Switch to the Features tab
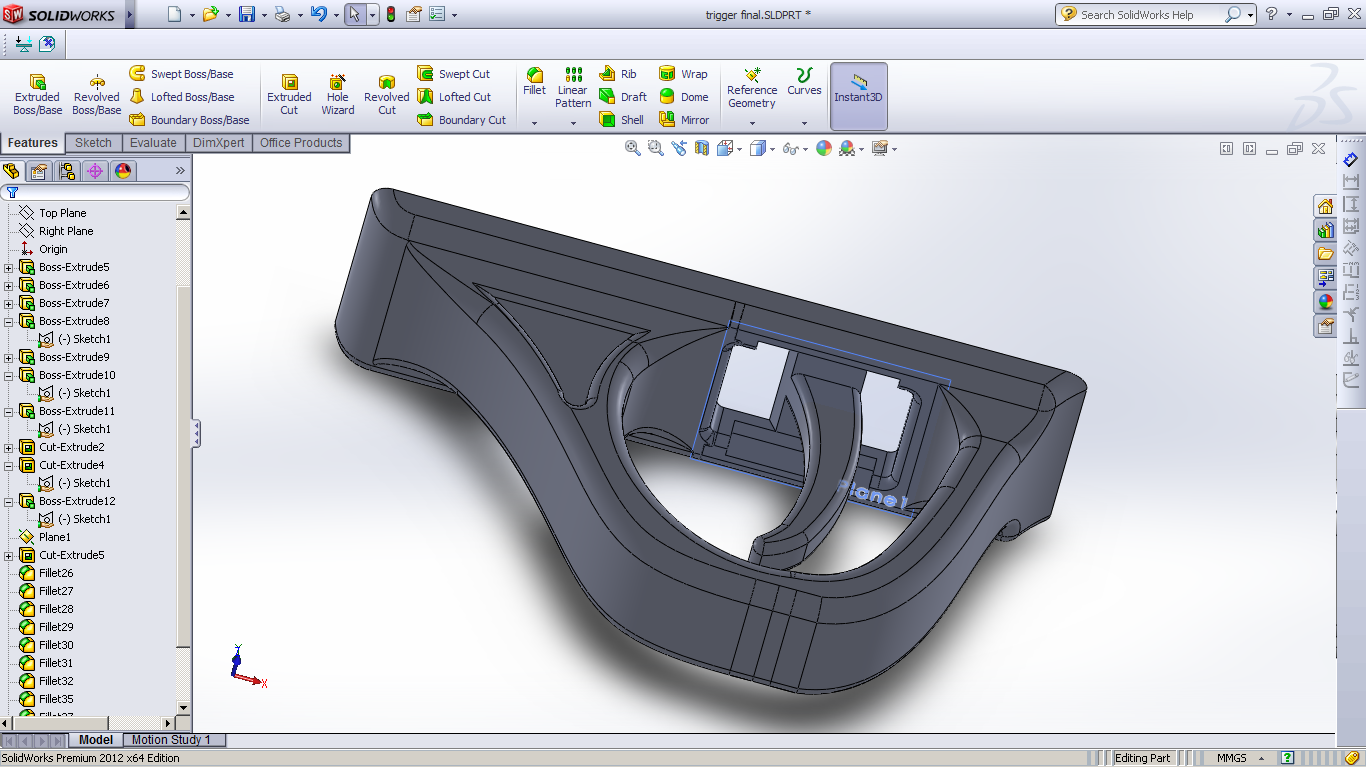The height and width of the screenshot is (768, 1366). pos(33,143)
